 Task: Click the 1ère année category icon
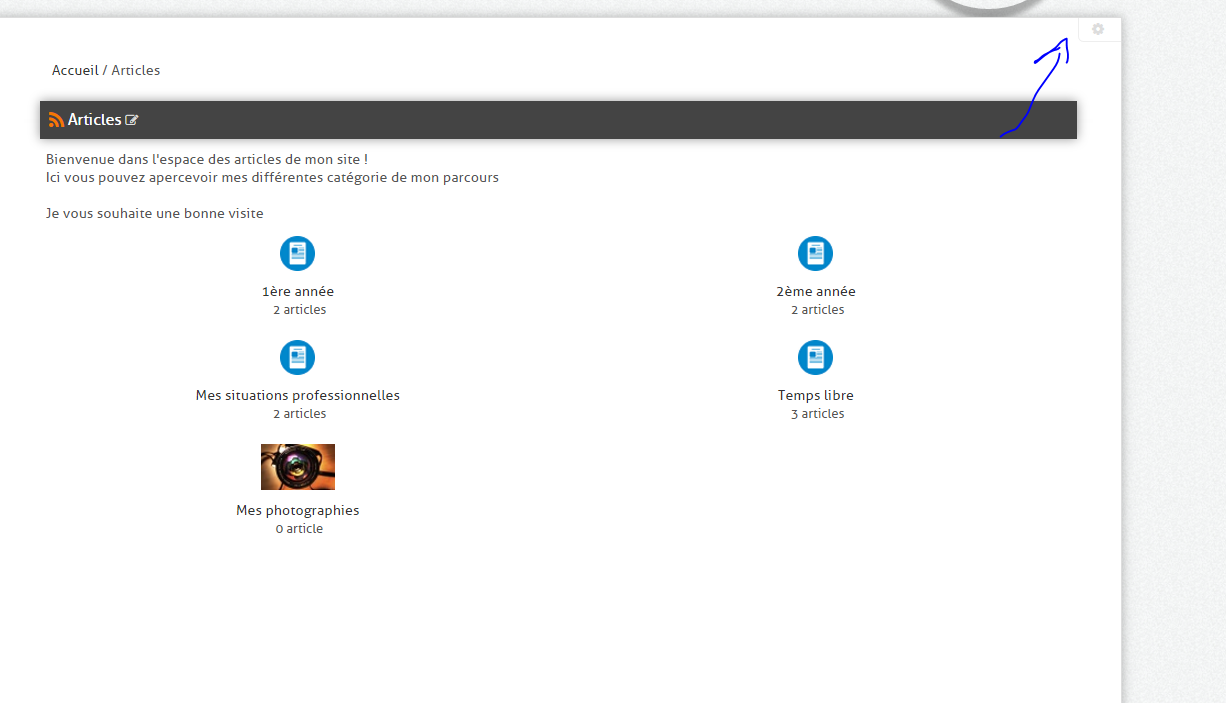[297, 253]
